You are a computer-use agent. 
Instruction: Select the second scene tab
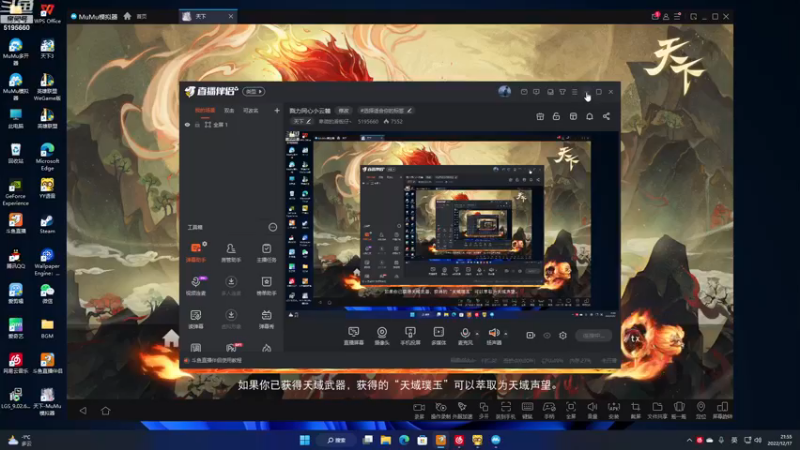point(229,111)
